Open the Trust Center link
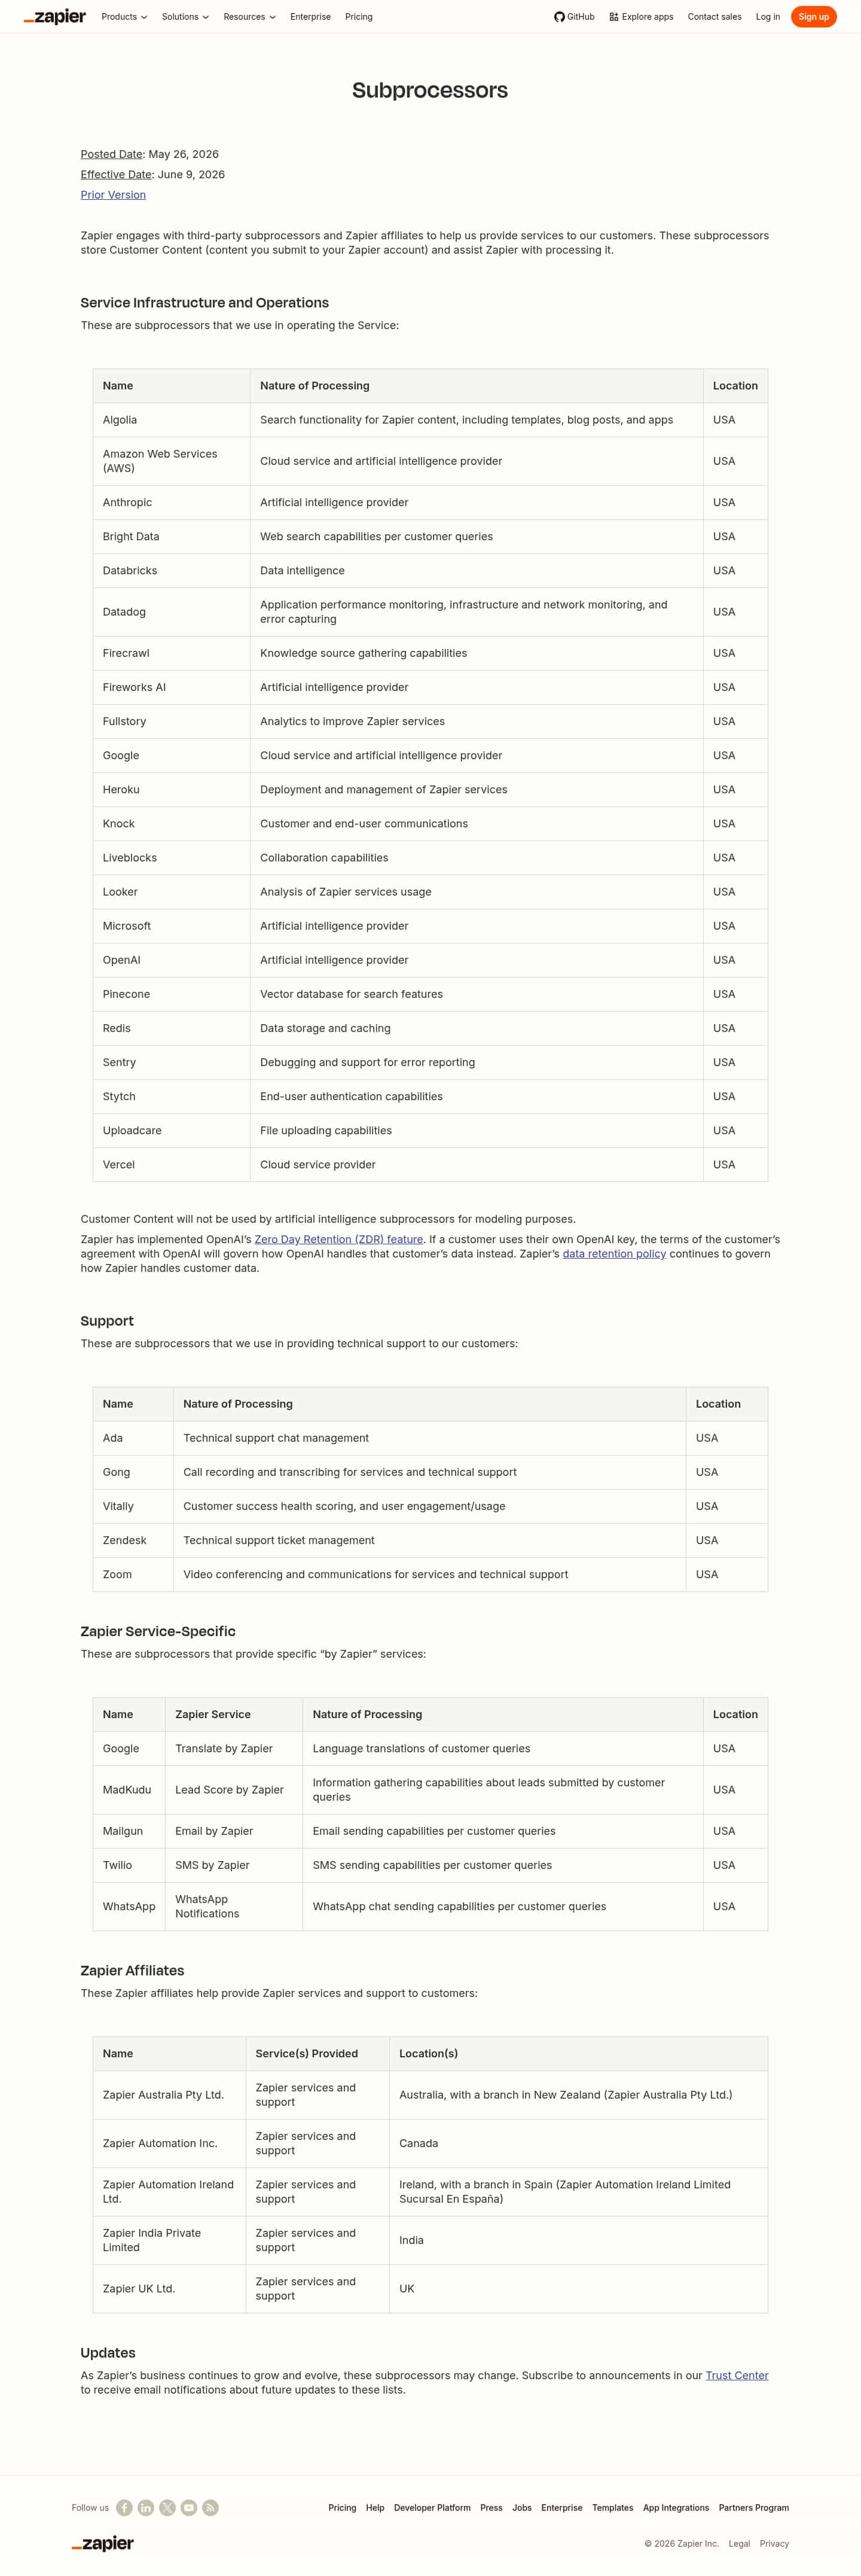Viewport: 861px width, 2576px height. (737, 2375)
